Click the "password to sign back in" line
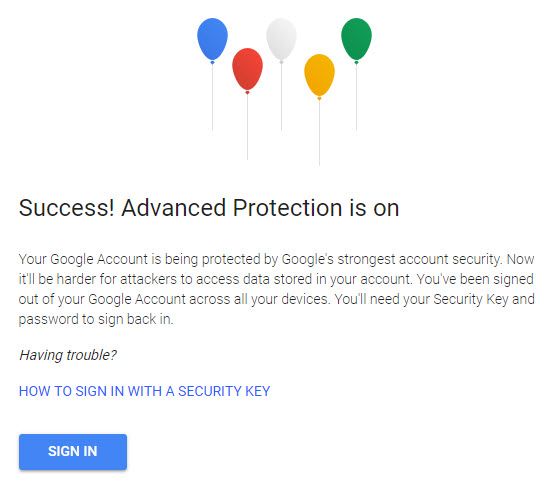 [x=96, y=320]
